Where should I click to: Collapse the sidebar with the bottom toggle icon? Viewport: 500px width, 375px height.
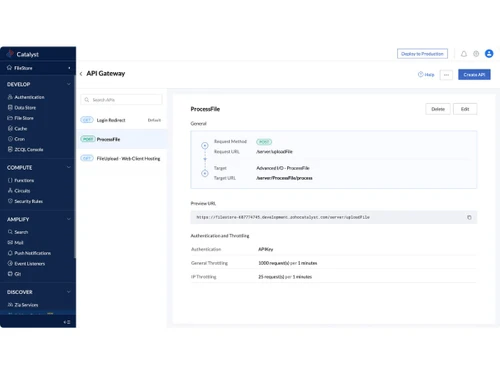[67, 322]
